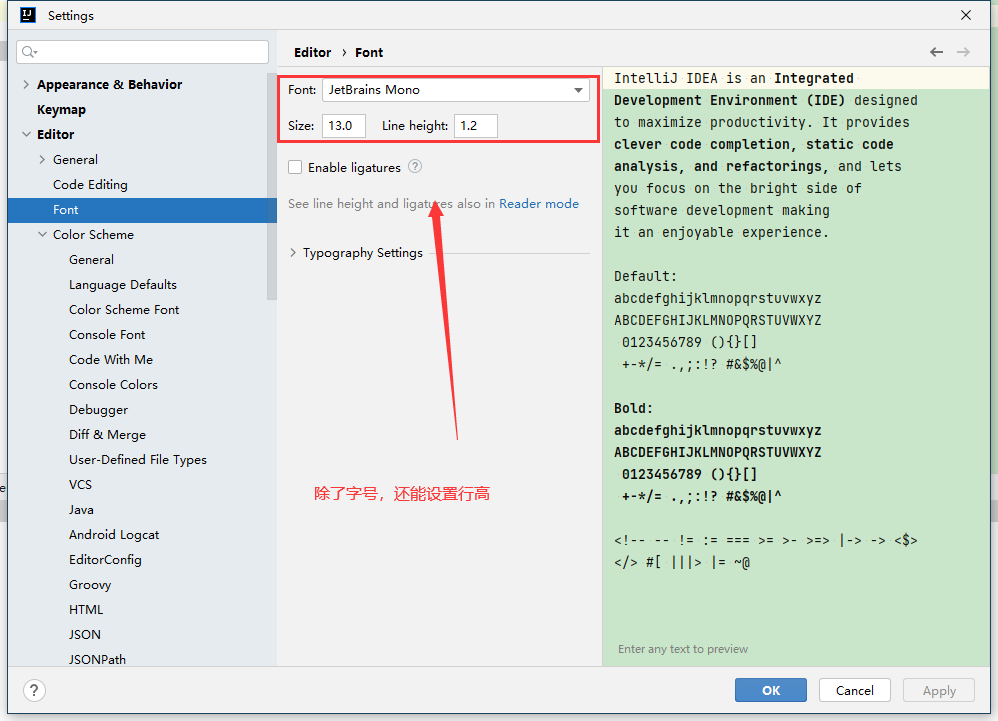Select HTML color scheme
998x721 pixels.
86,610
